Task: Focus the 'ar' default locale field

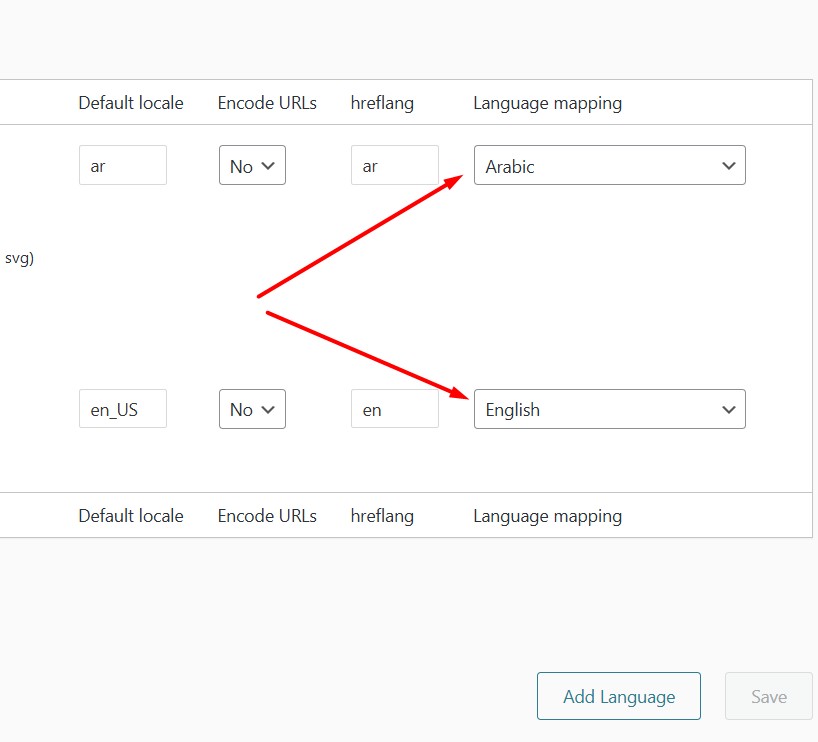Action: pos(123,165)
